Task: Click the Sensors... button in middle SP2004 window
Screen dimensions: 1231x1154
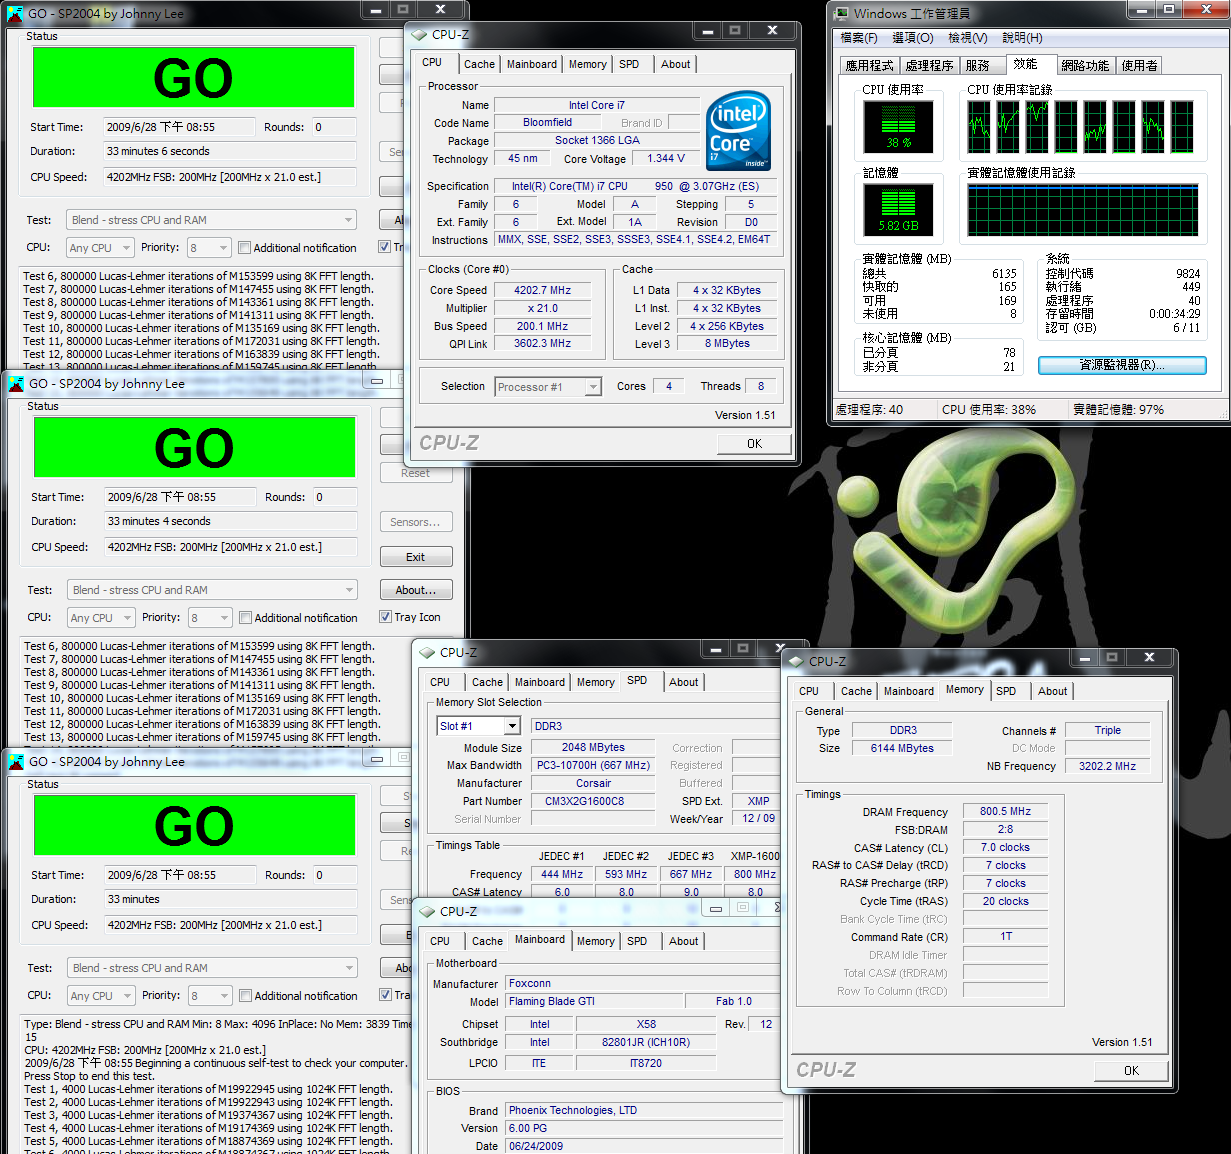Action: (416, 522)
